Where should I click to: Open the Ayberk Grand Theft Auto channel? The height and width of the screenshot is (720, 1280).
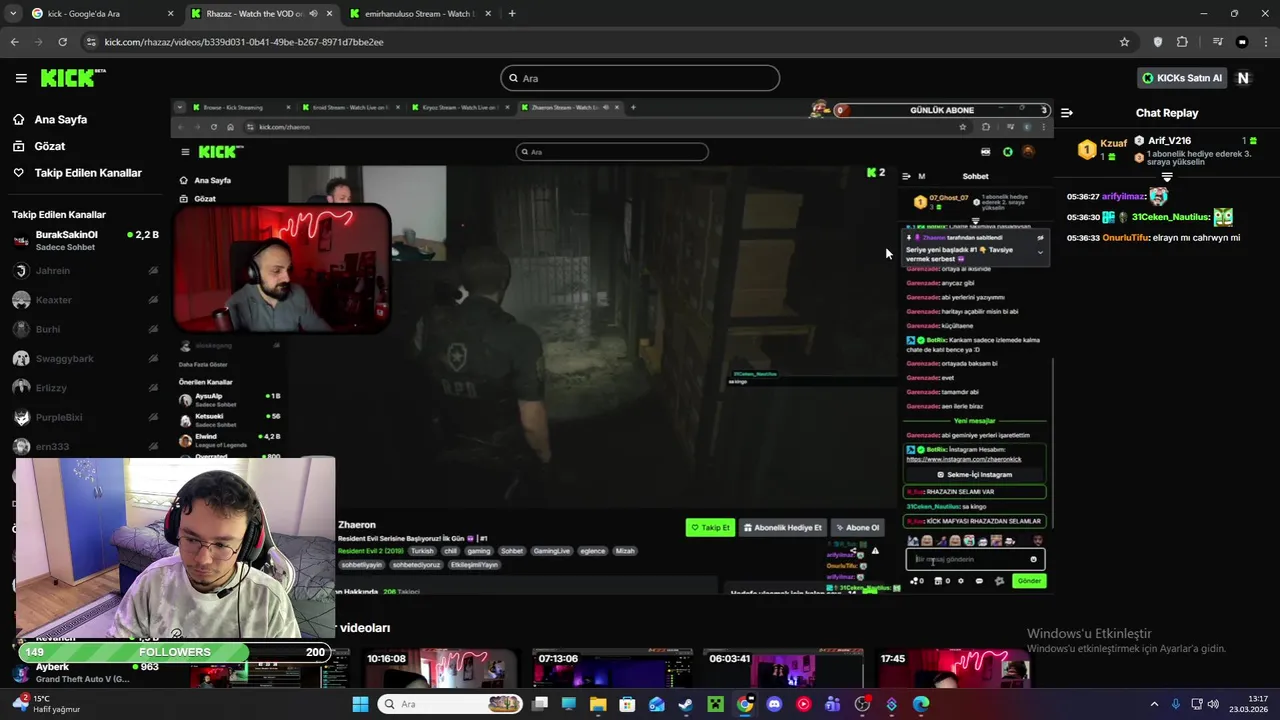point(85,673)
